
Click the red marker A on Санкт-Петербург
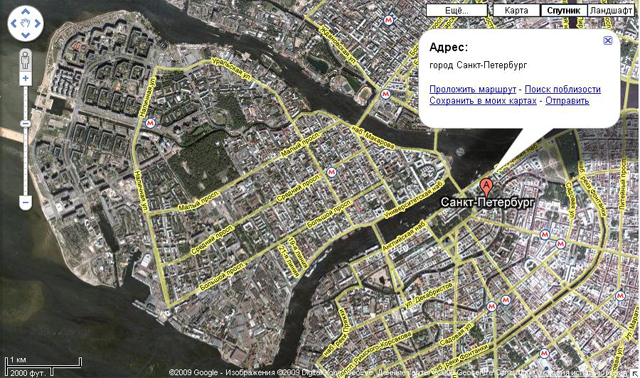coord(486,188)
